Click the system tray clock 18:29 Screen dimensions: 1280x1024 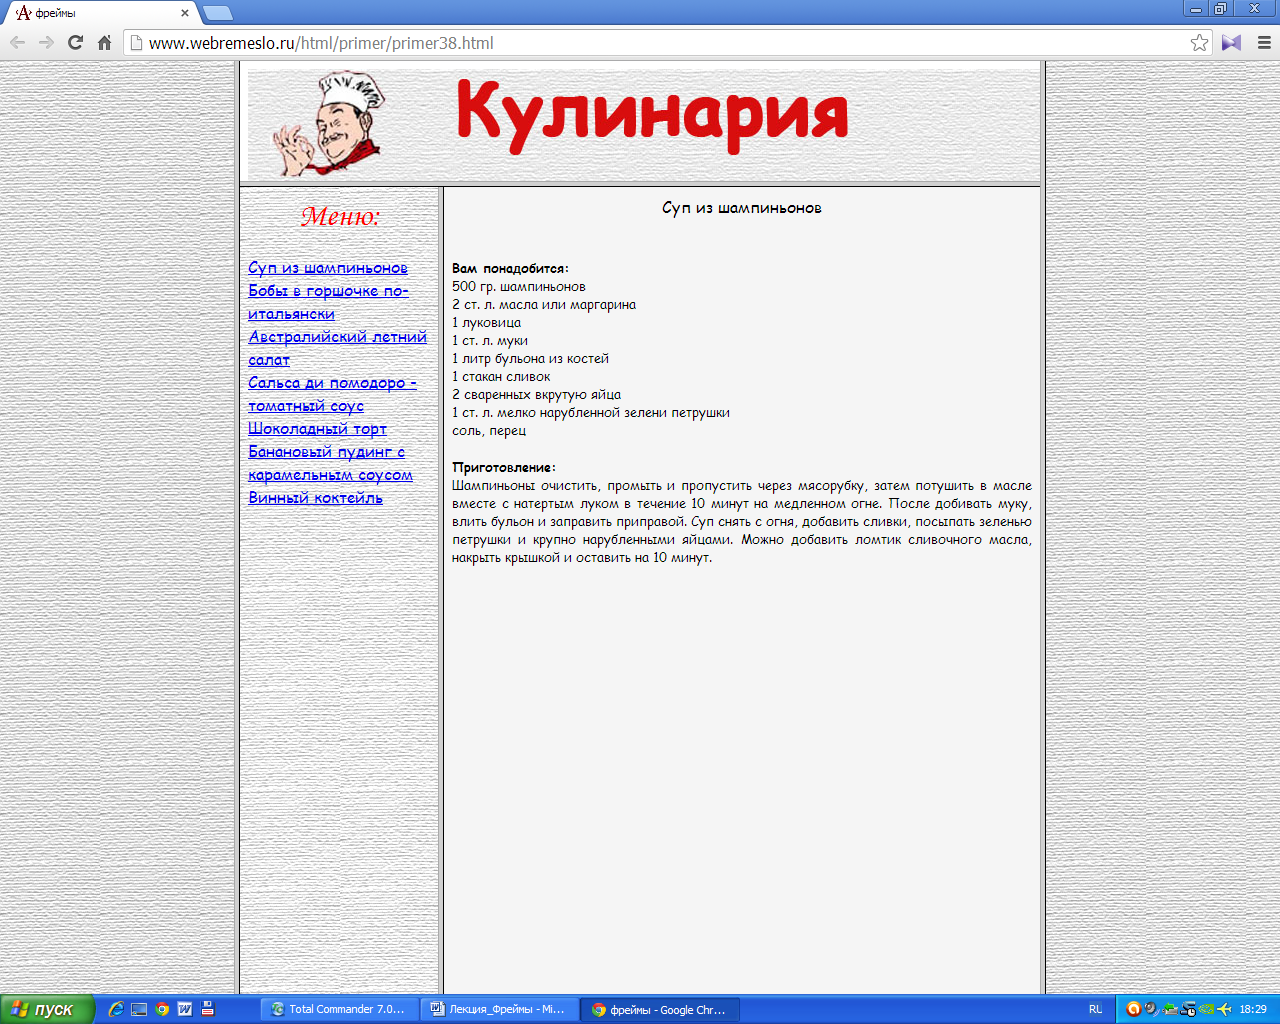point(1253,1009)
